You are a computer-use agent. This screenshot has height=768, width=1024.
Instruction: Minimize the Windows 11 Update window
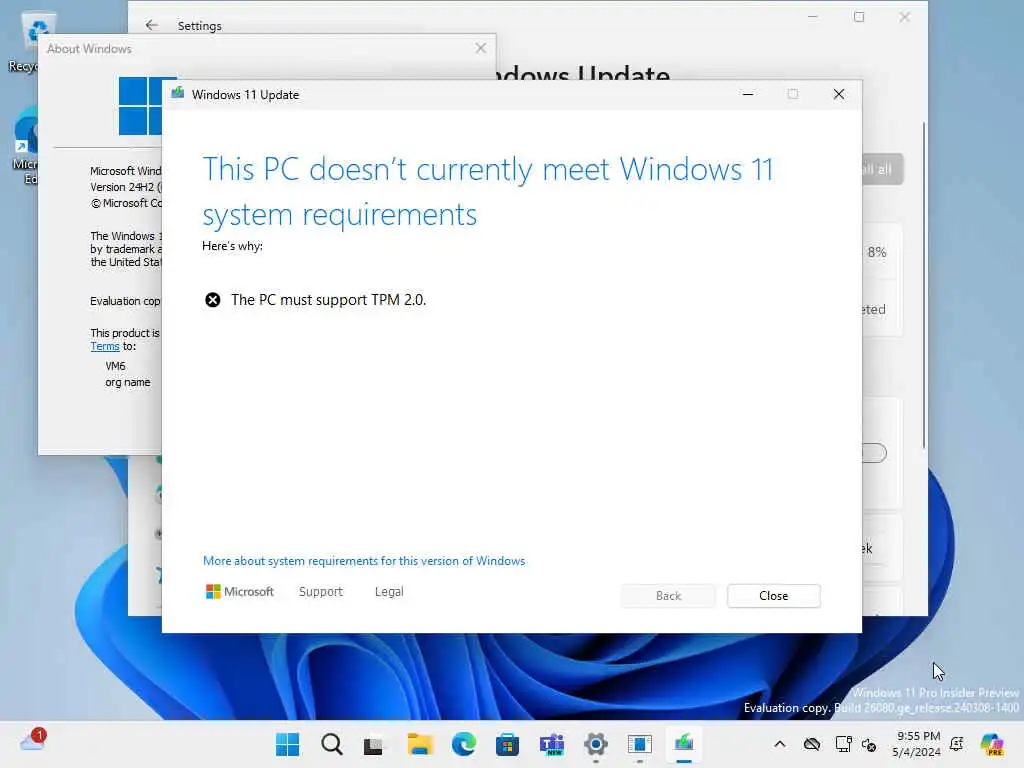click(x=748, y=94)
